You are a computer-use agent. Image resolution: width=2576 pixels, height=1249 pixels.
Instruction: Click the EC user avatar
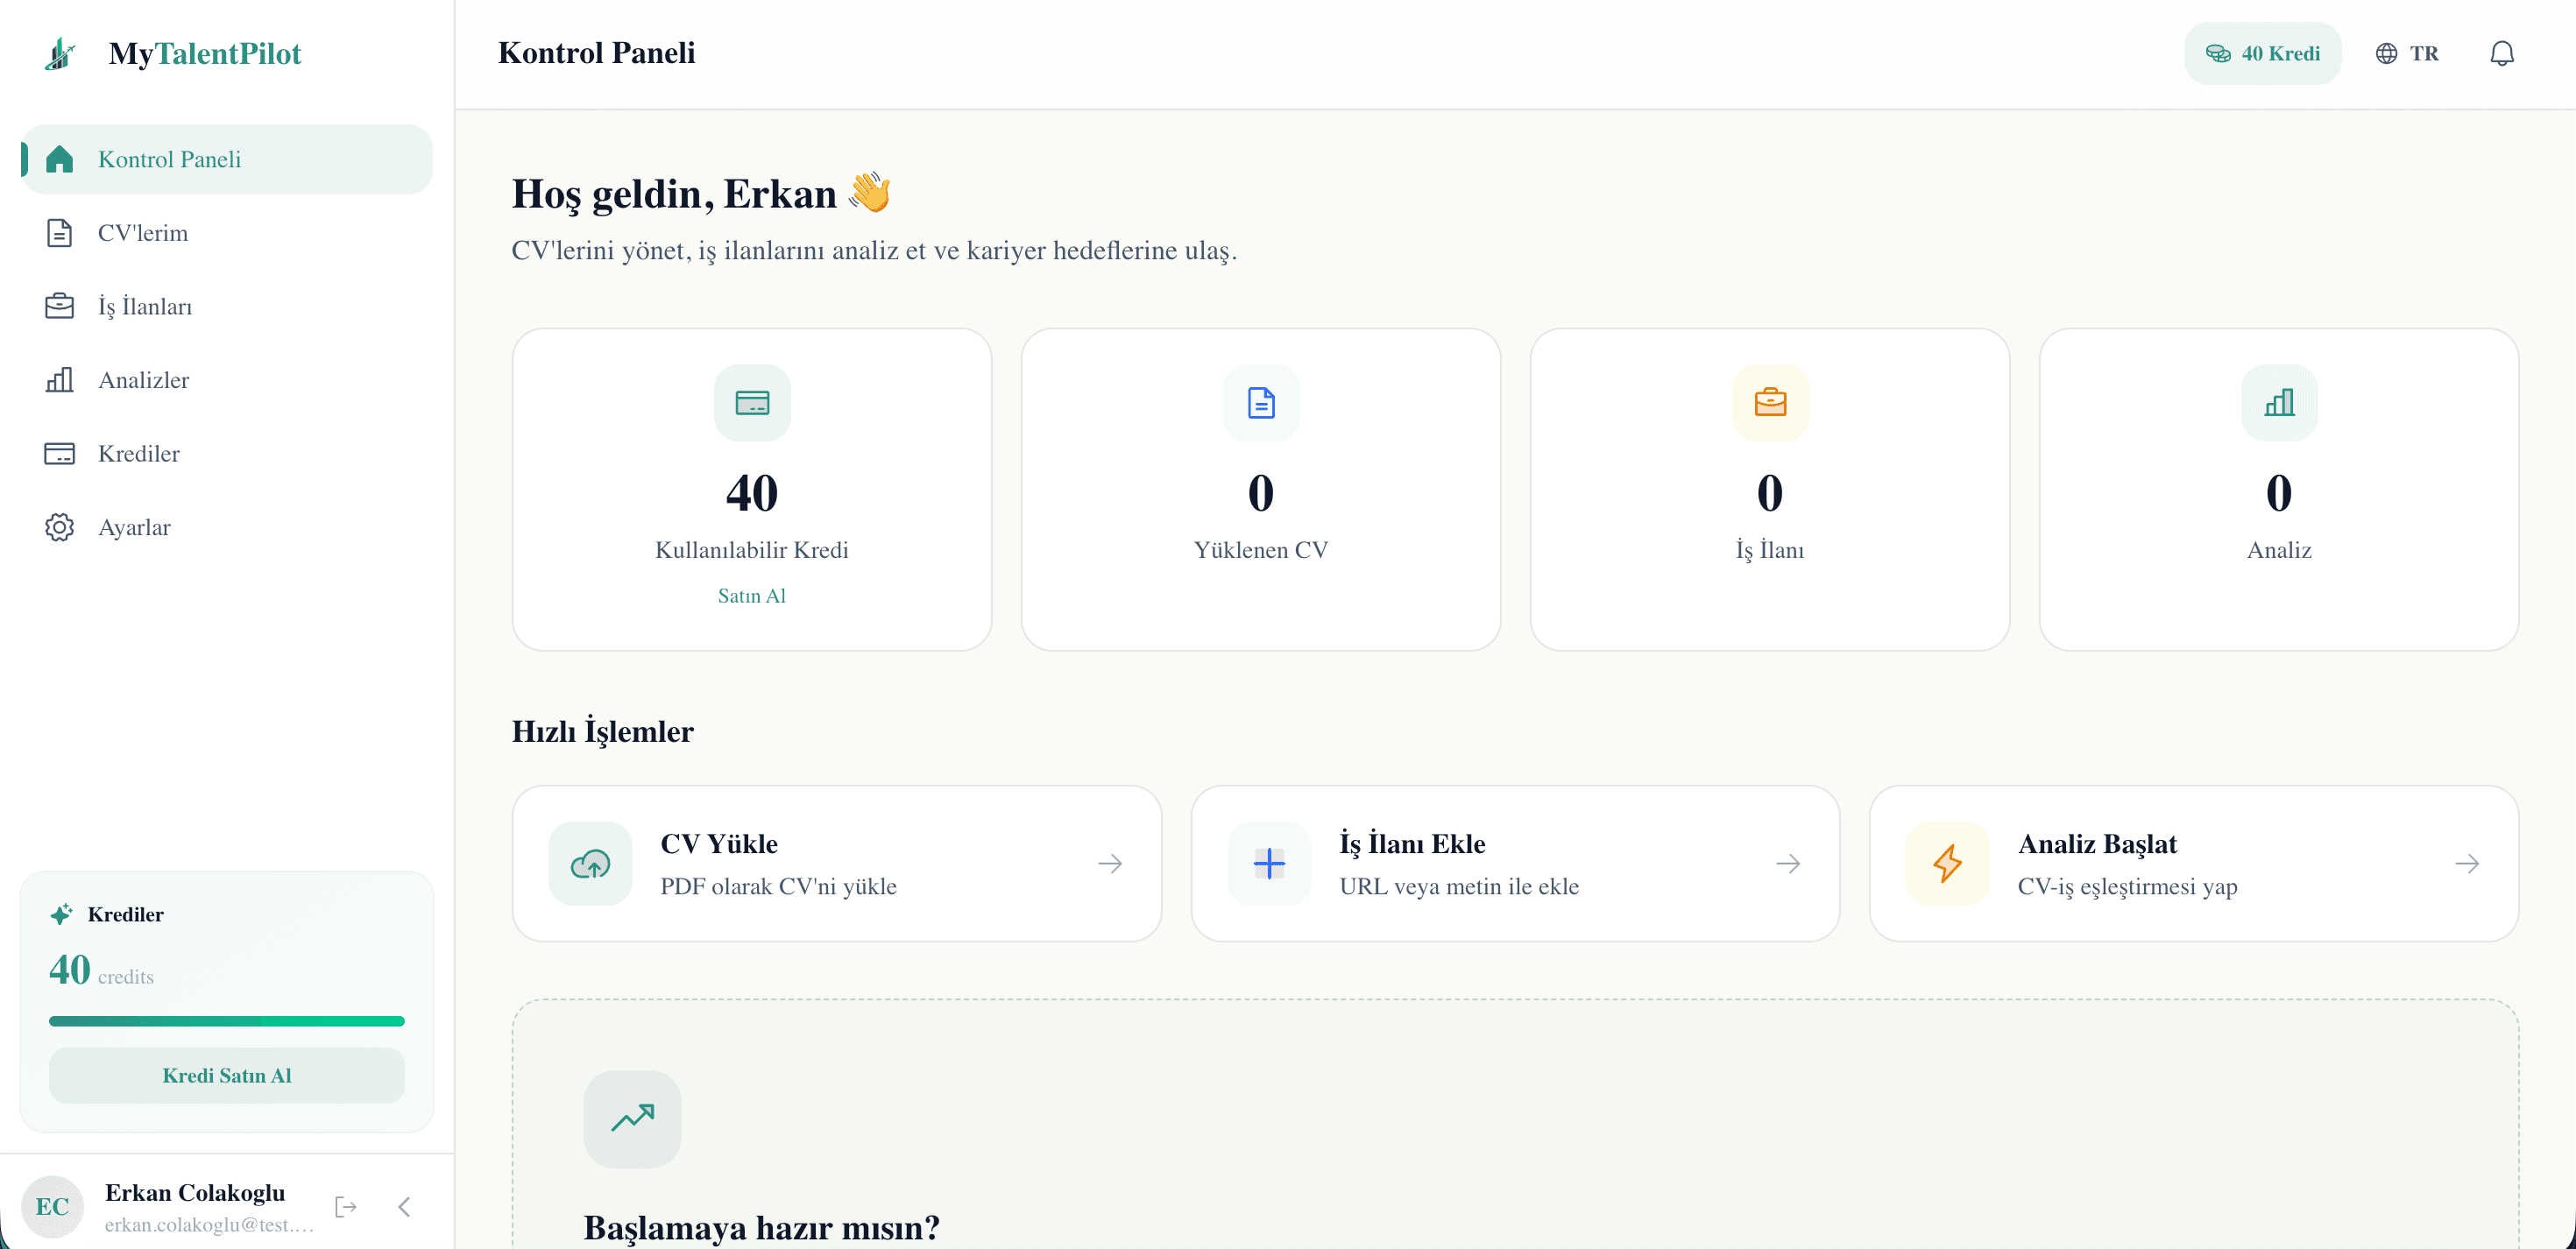pyautogui.click(x=52, y=1206)
